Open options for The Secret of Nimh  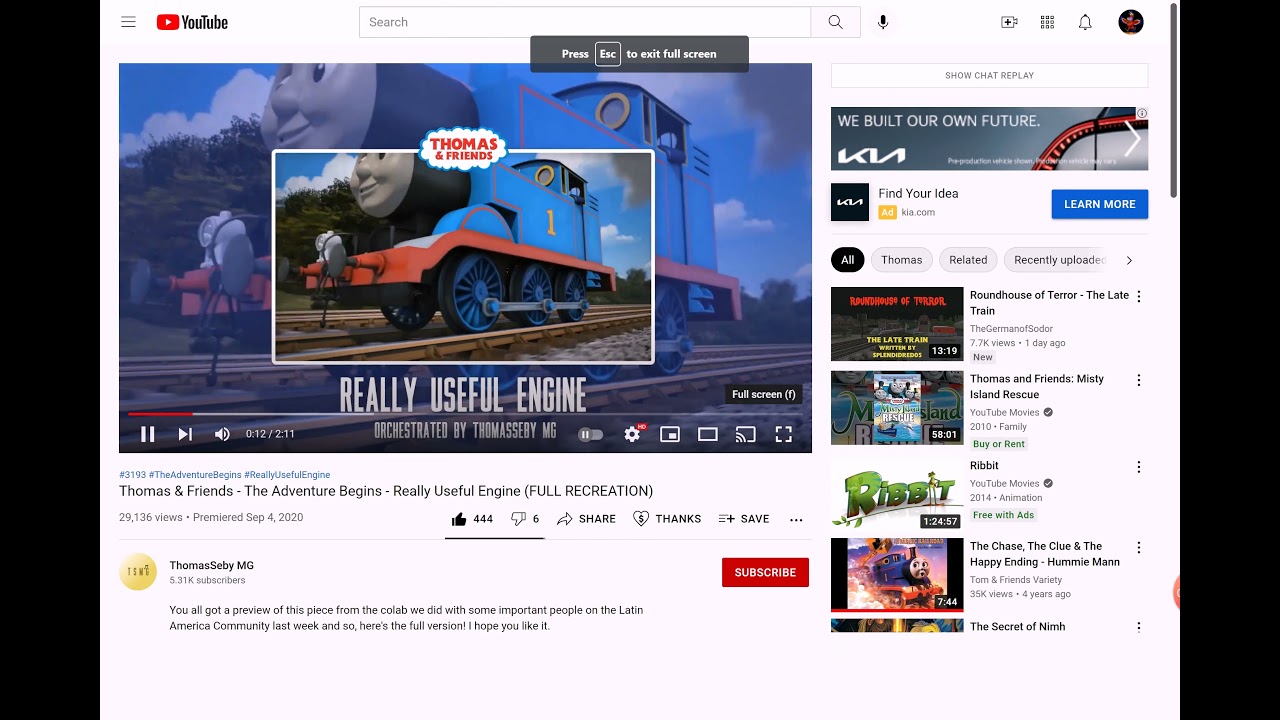1138,627
